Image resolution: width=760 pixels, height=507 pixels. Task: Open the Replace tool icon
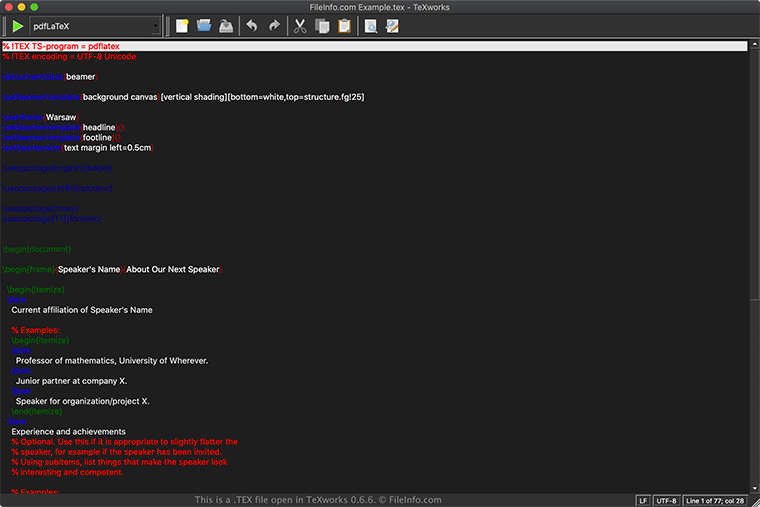pyautogui.click(x=392, y=26)
